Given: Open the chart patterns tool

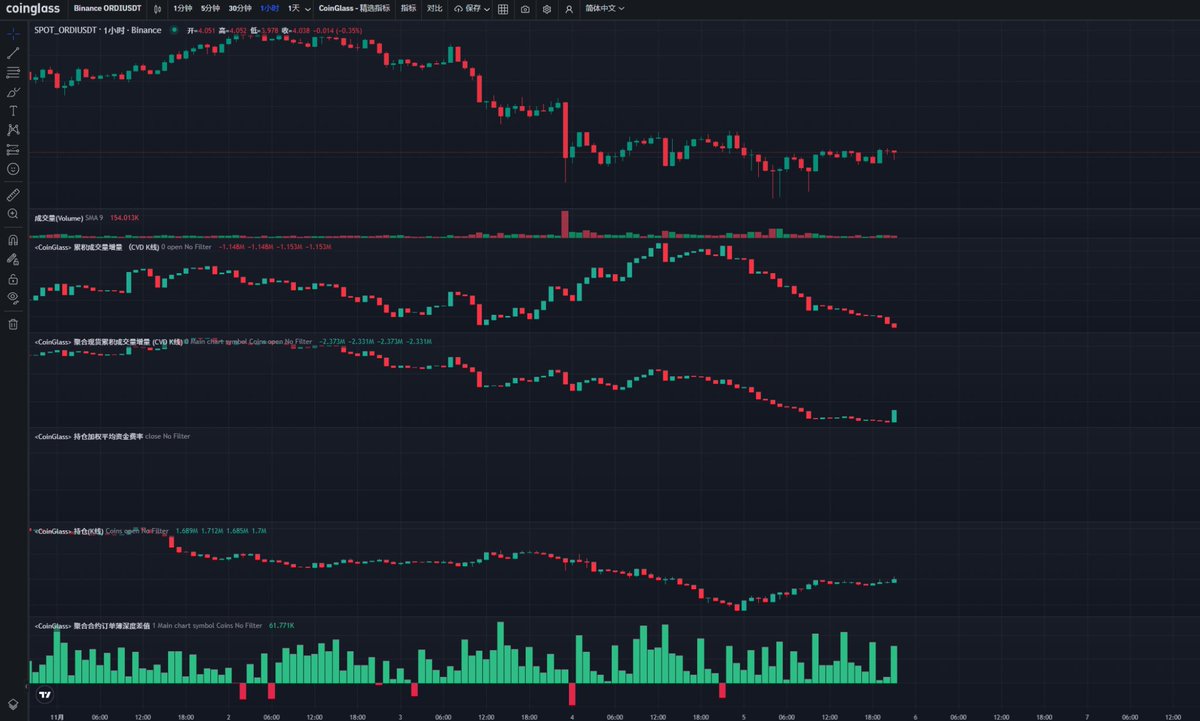Looking at the screenshot, I should pos(13,130).
